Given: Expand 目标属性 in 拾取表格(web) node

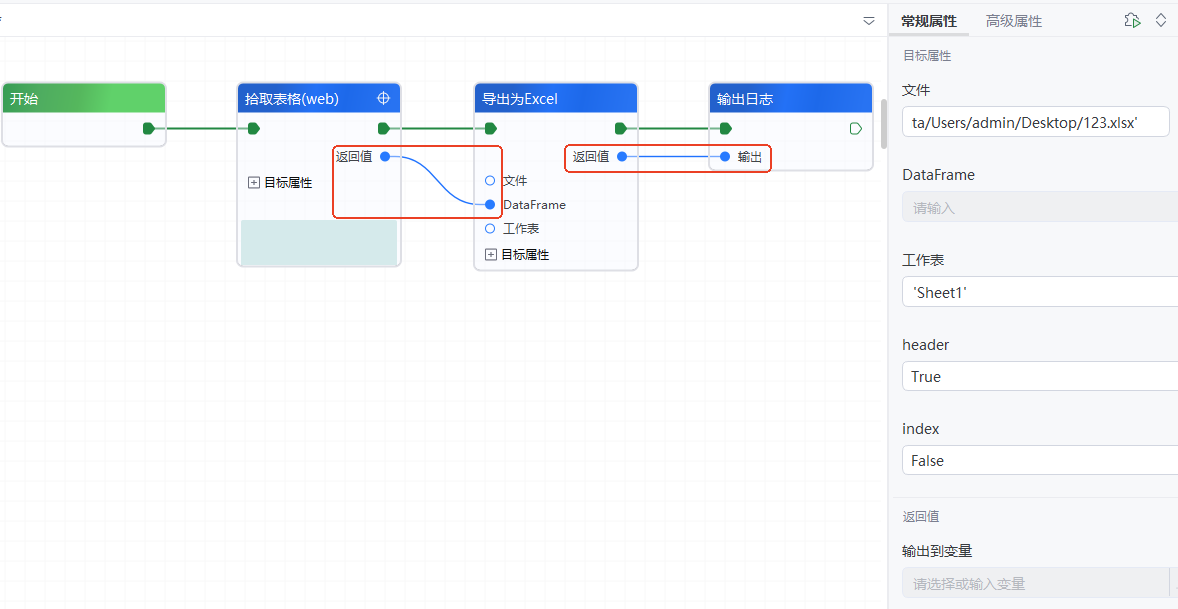Looking at the screenshot, I should (254, 183).
